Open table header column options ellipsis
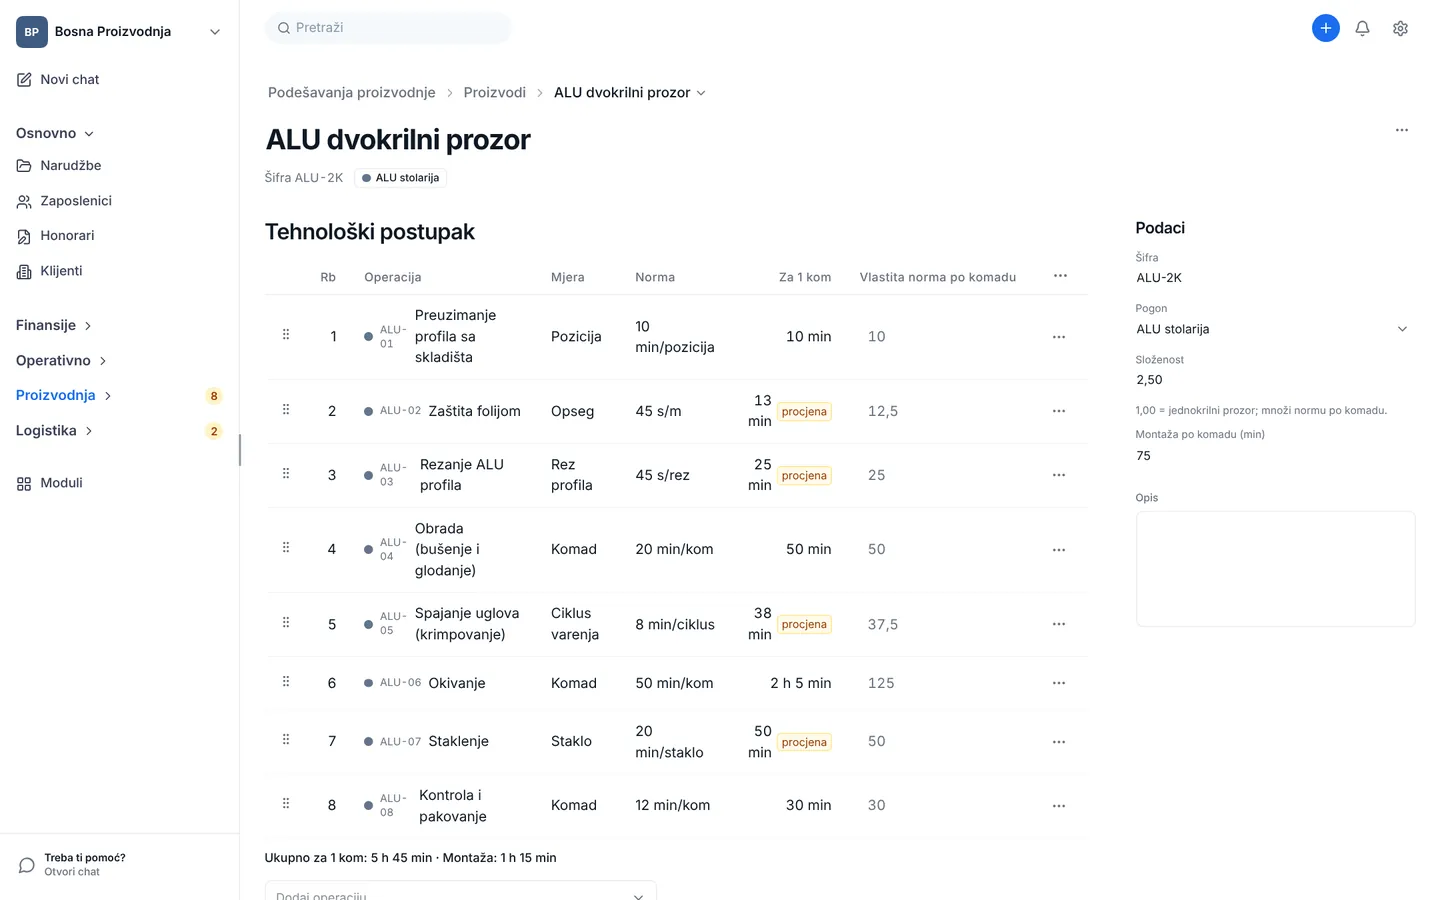1440x900 pixels. pos(1060,276)
